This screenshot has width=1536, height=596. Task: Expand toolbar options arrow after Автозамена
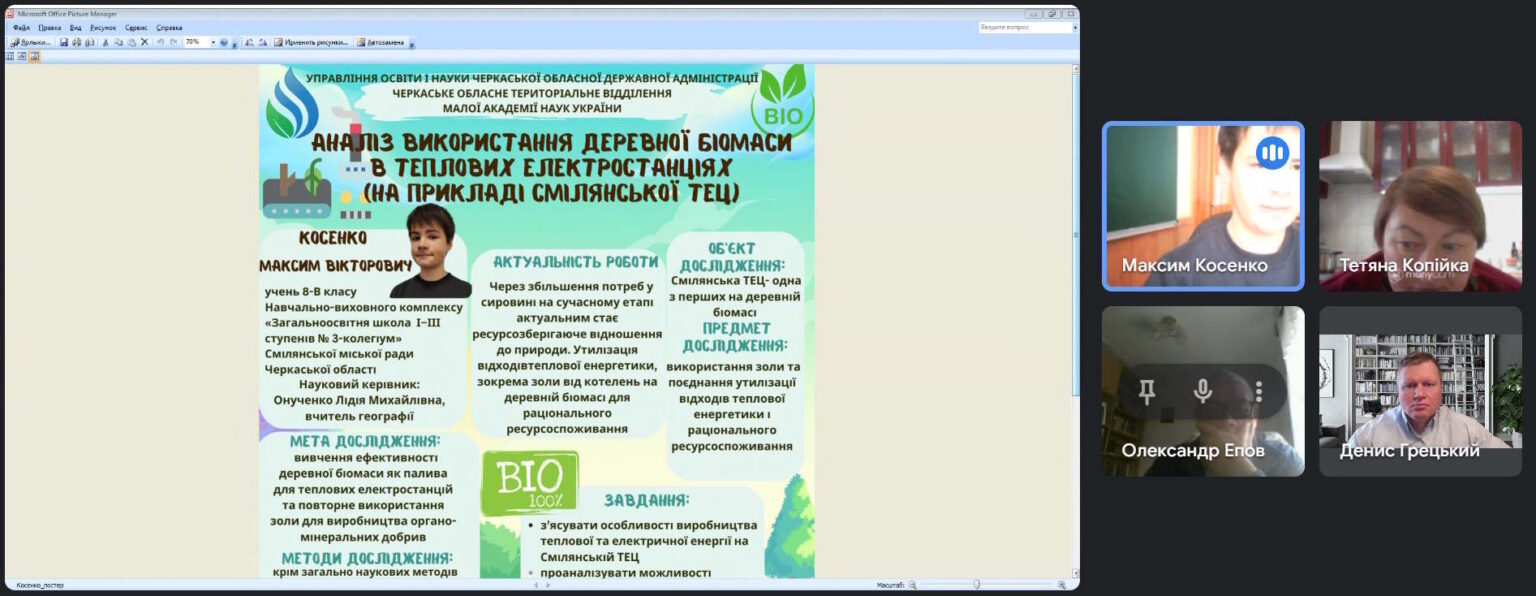point(411,44)
